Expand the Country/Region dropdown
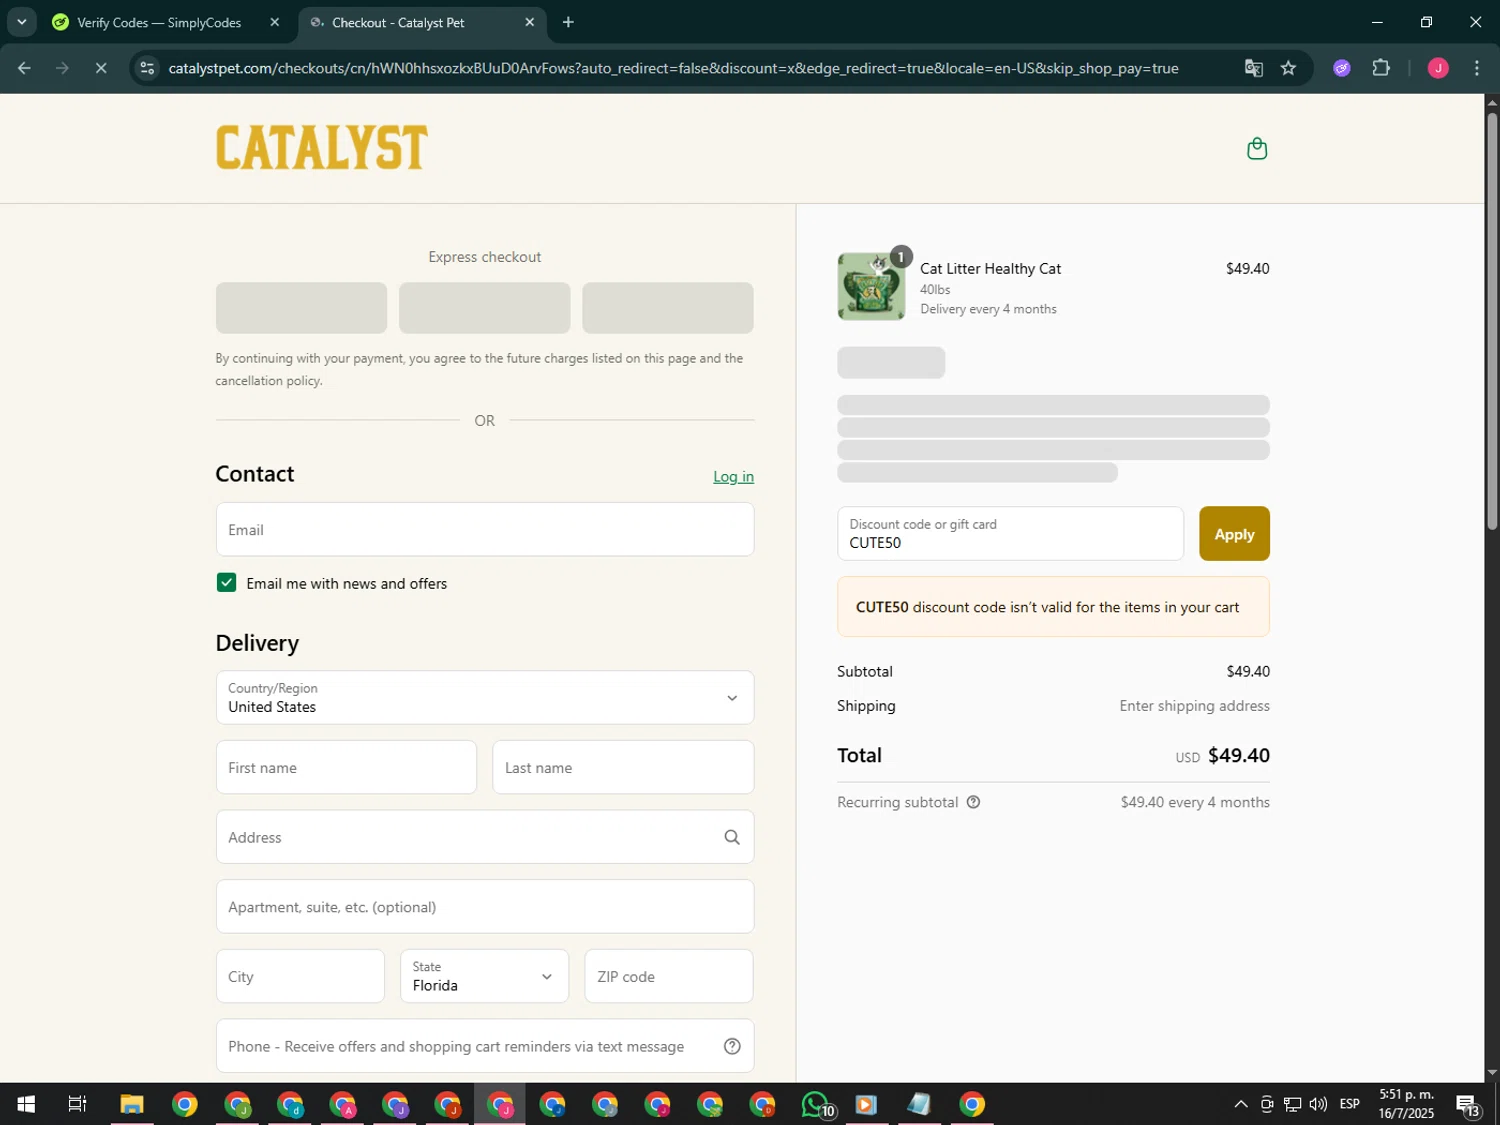 point(485,698)
